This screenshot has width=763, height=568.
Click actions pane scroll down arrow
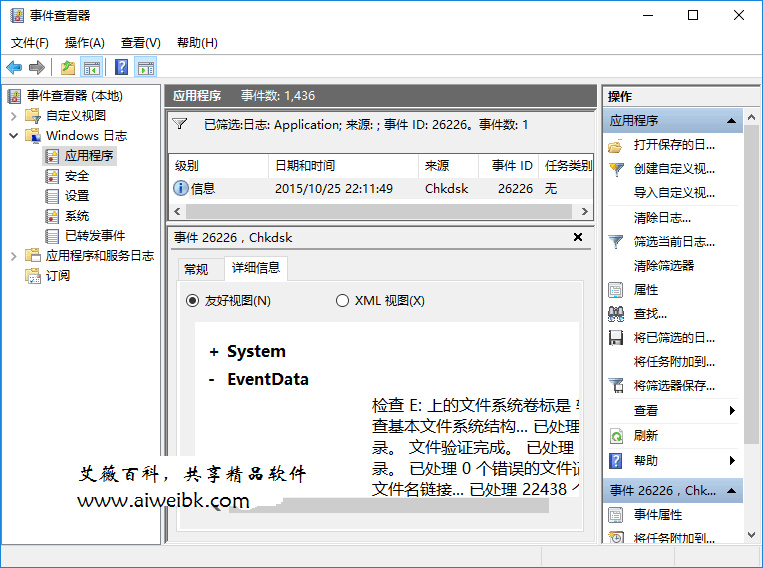(x=751, y=535)
